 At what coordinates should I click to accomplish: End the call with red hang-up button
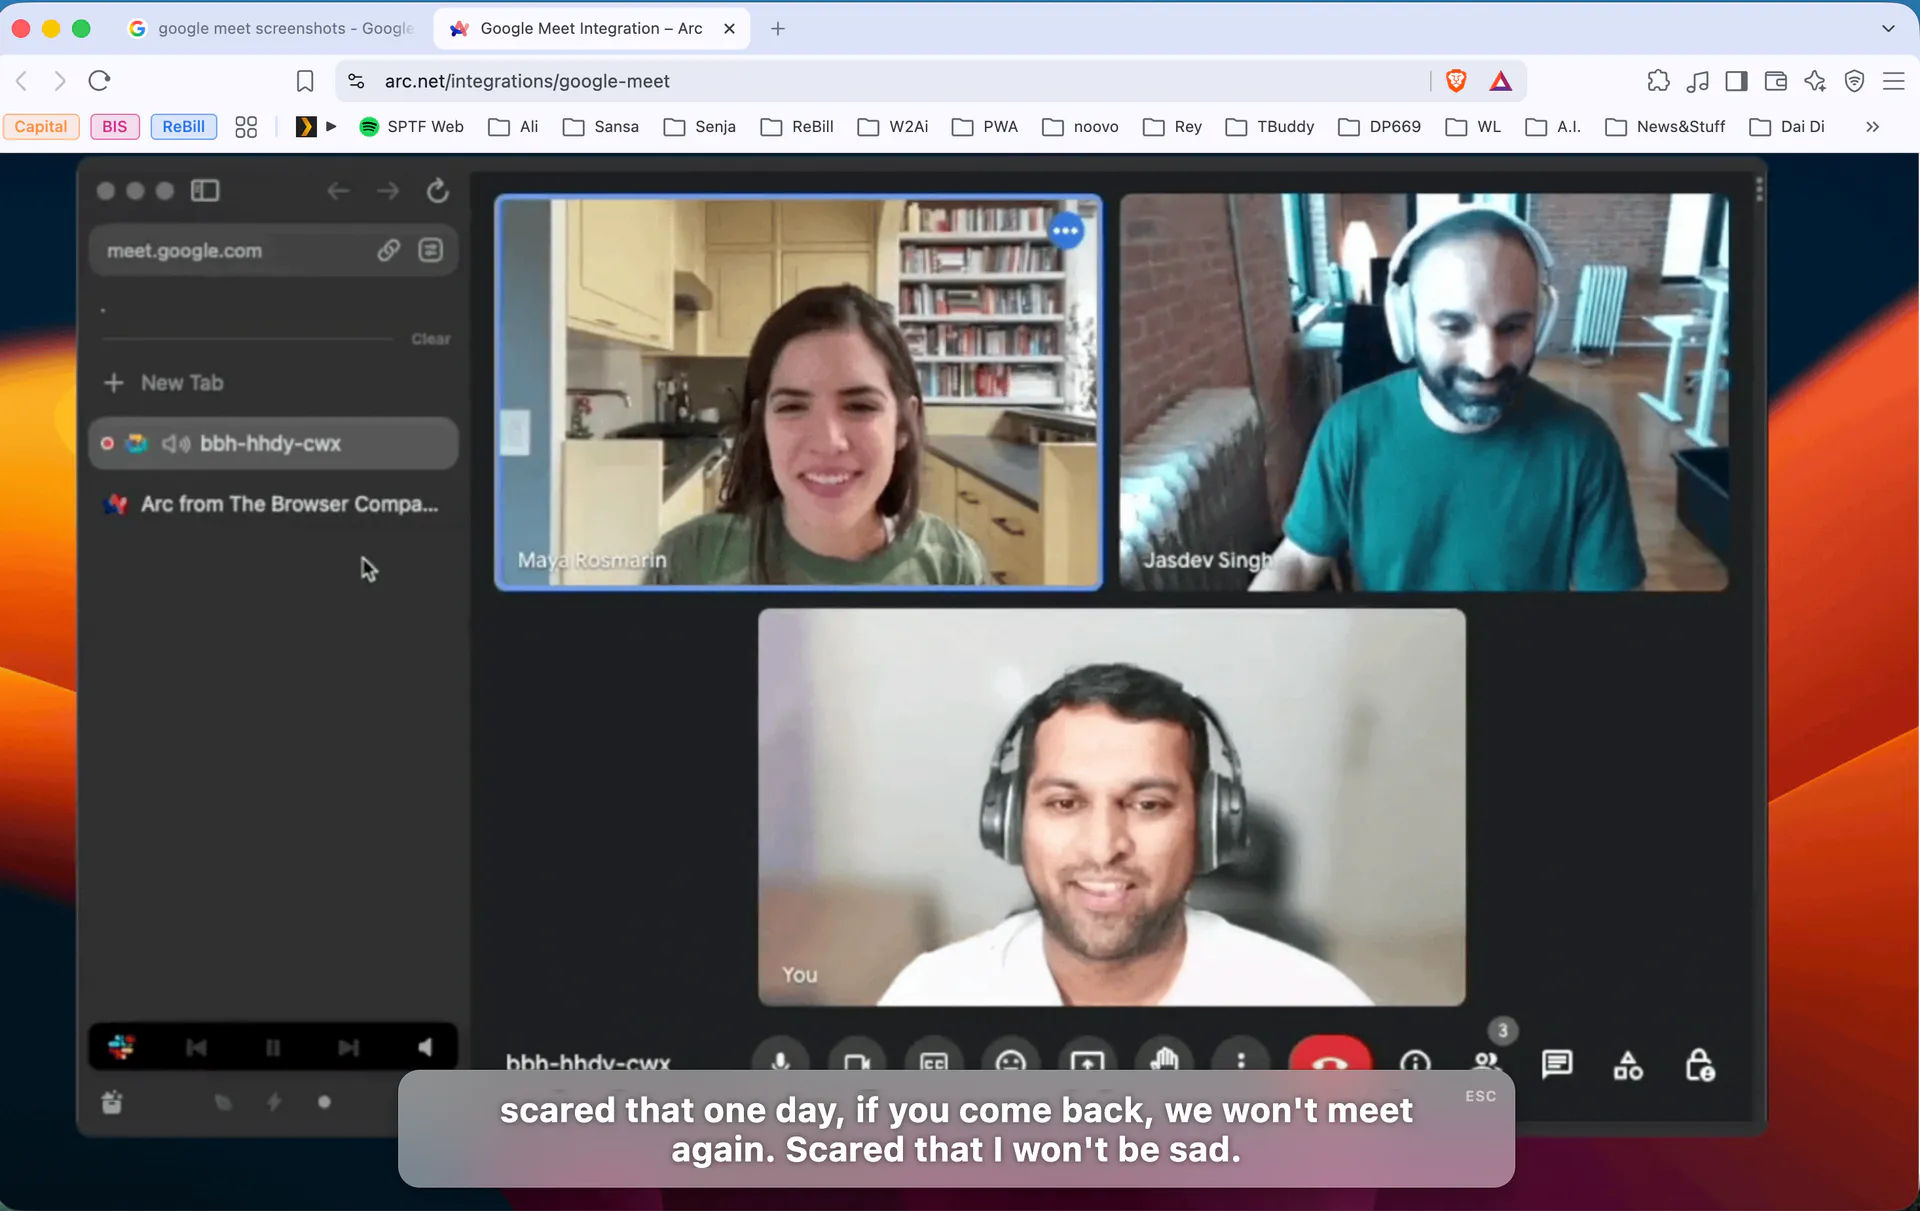[1330, 1056]
